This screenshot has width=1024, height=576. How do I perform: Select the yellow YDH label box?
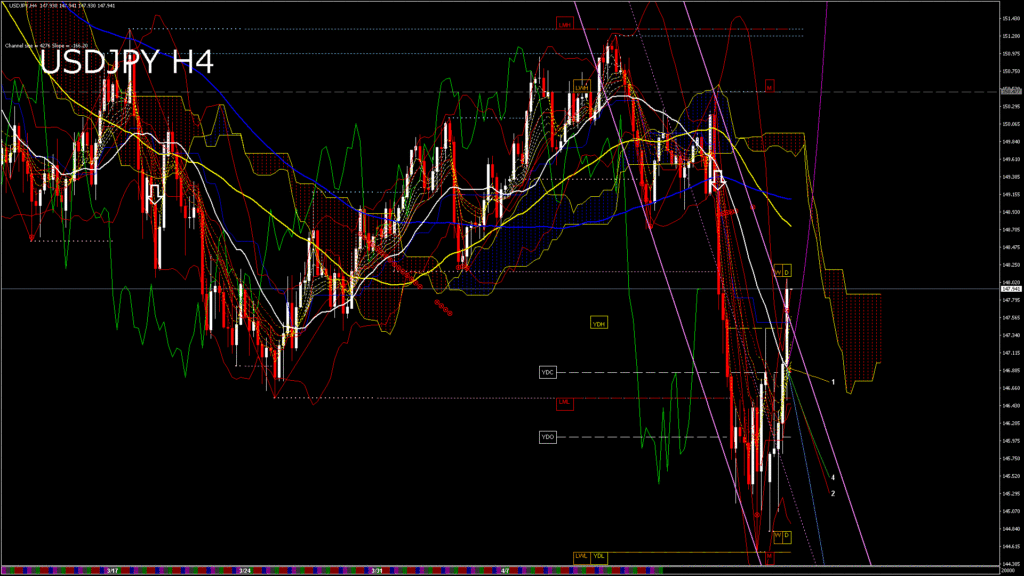pos(599,323)
